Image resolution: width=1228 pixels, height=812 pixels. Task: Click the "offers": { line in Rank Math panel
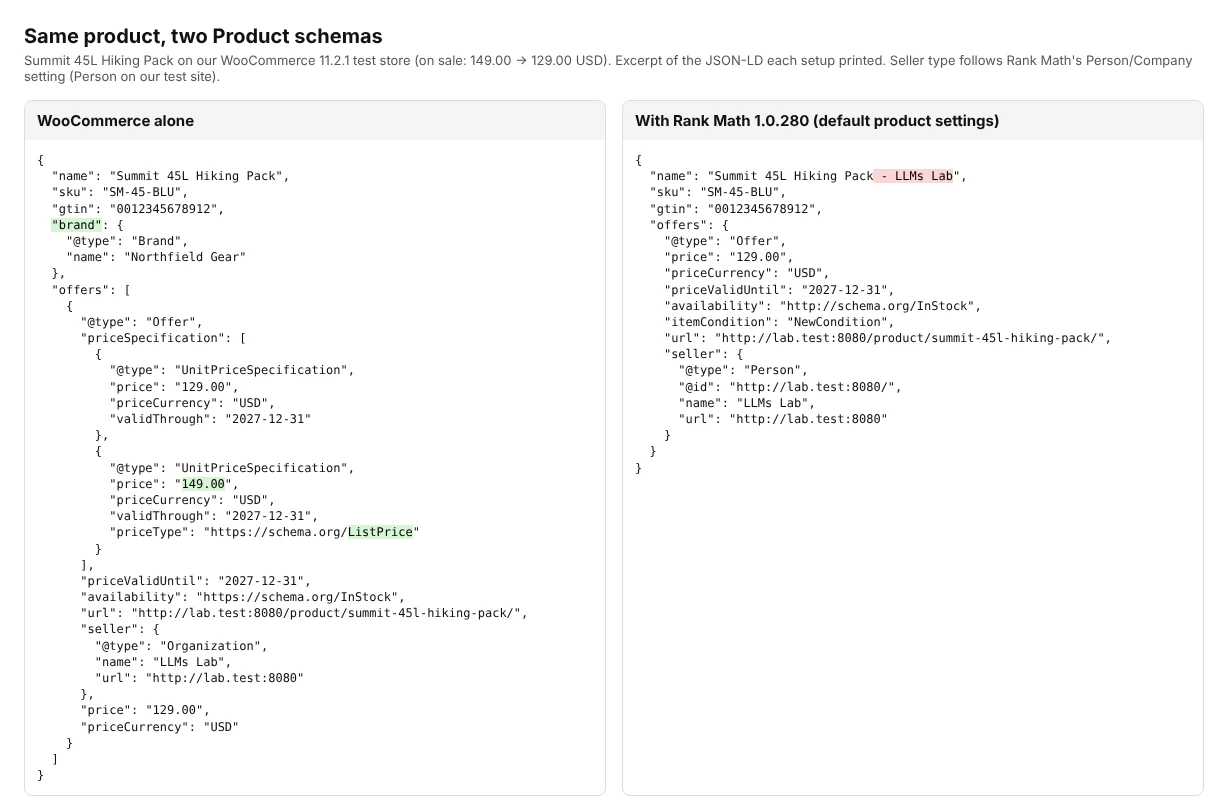[690, 225]
